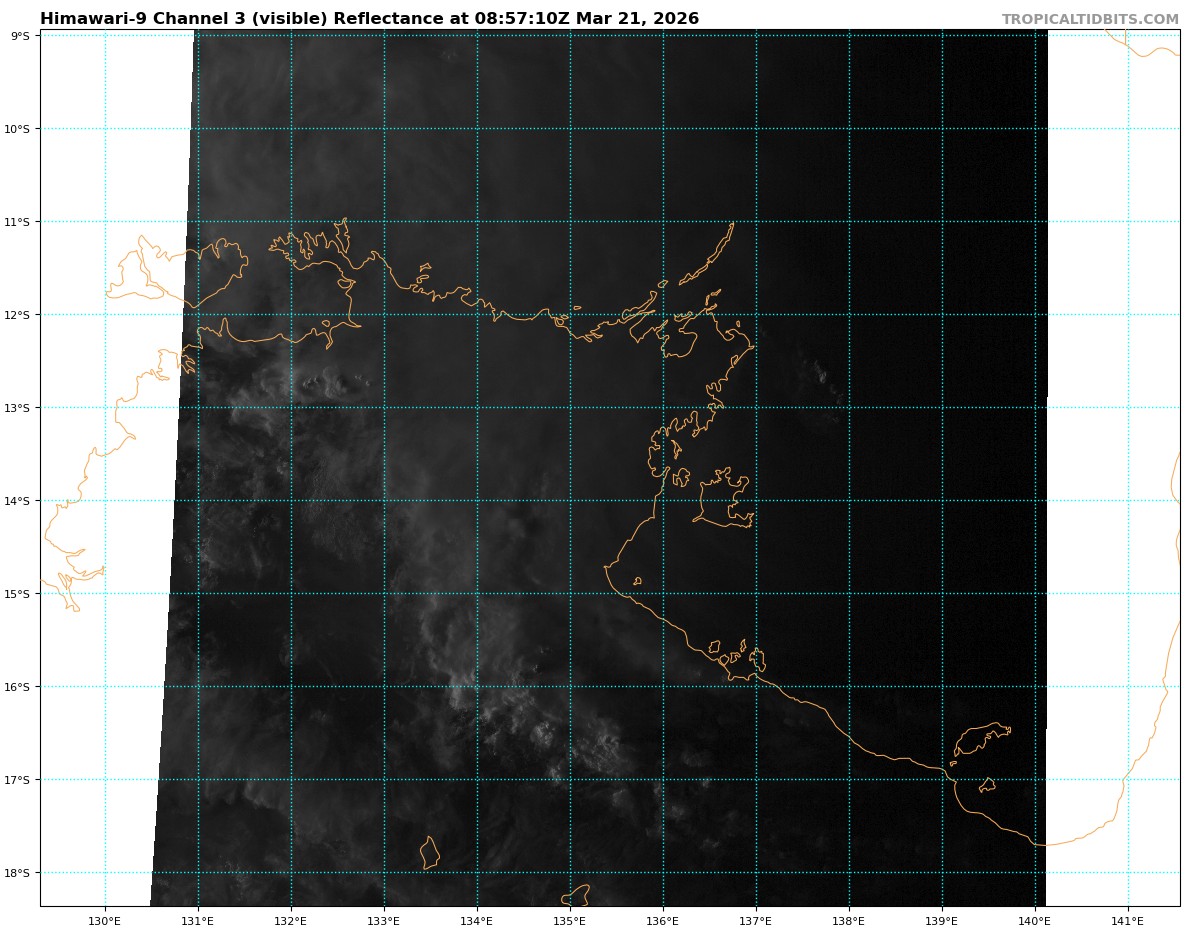Select the 9°S latitude axis label
The width and height of the screenshot is (1200, 929).
click(20, 36)
